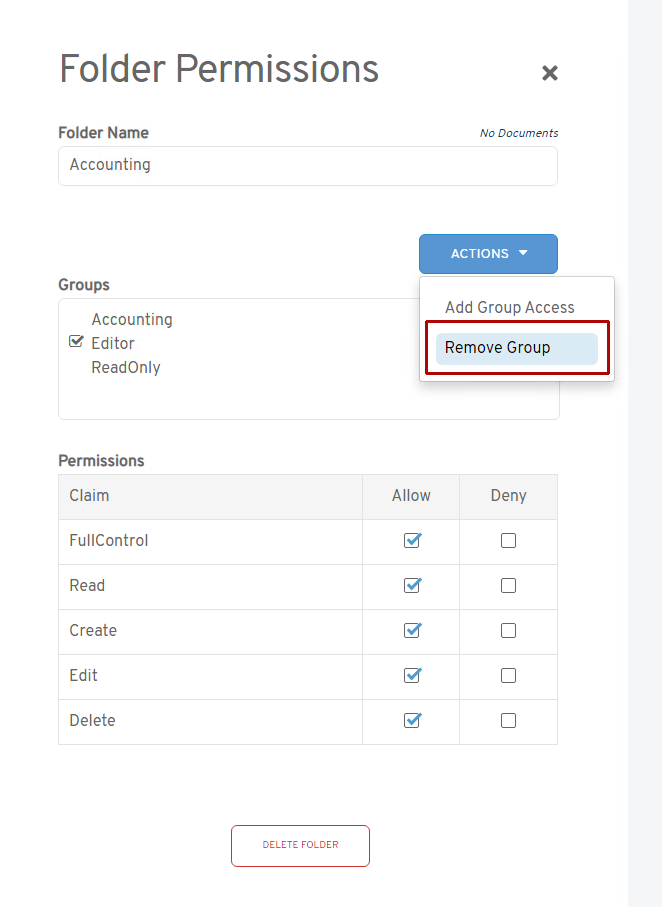Screen dimensions: 662x907
Task: Uncheck Allow for Edit permission
Action: [411, 676]
